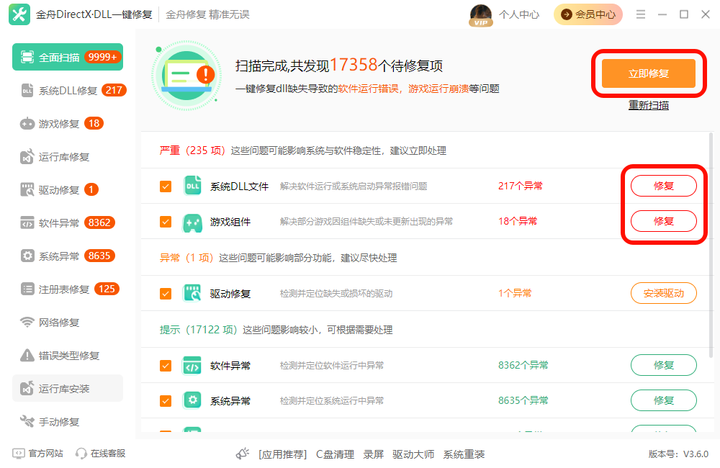This screenshot has height=468, width=720.
Task: Click the 游戏组件 gamepad icon
Action: pyautogui.click(x=192, y=222)
